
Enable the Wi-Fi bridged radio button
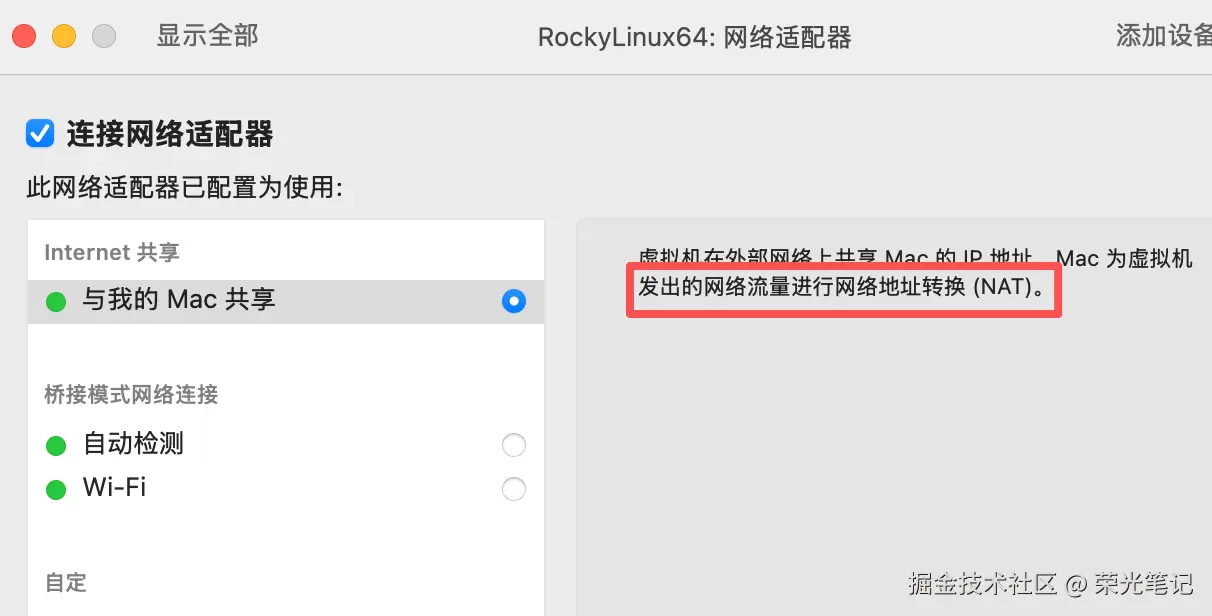[513, 489]
